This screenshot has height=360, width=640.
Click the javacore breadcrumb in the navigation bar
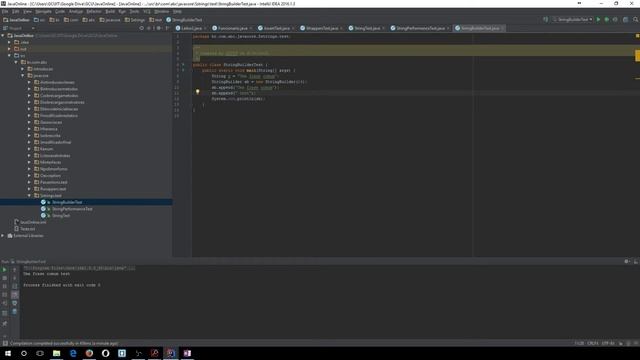click(x=110, y=20)
